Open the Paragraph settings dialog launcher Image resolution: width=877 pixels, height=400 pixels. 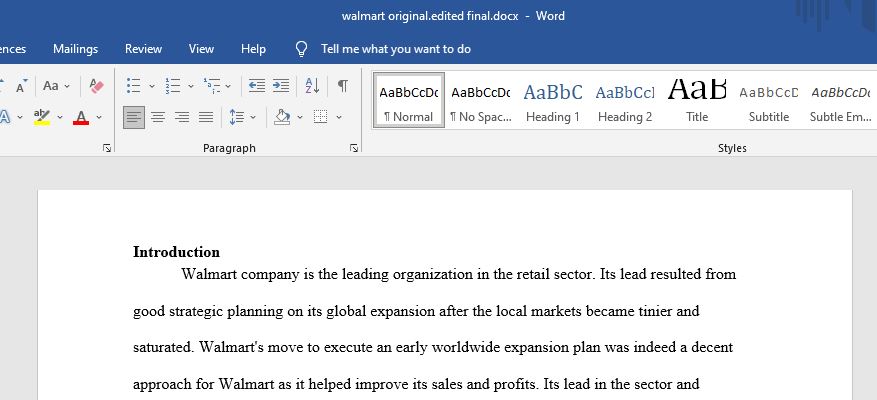pos(353,148)
